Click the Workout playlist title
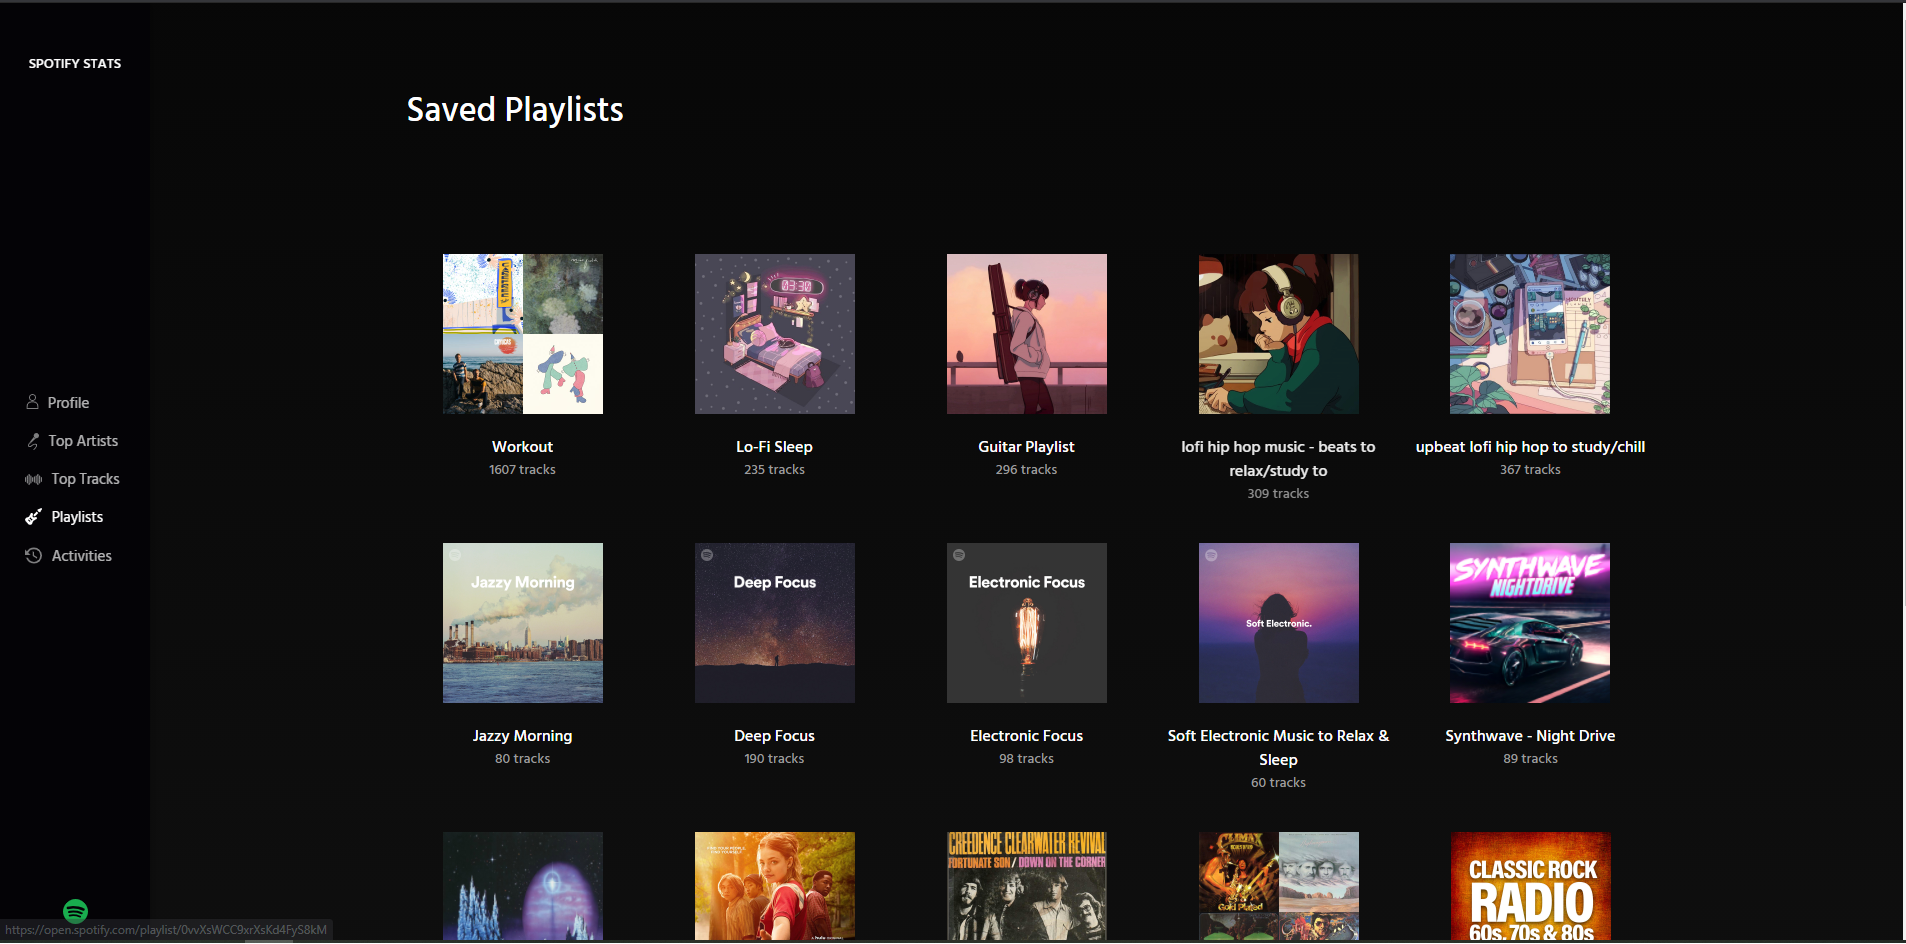 click(522, 447)
